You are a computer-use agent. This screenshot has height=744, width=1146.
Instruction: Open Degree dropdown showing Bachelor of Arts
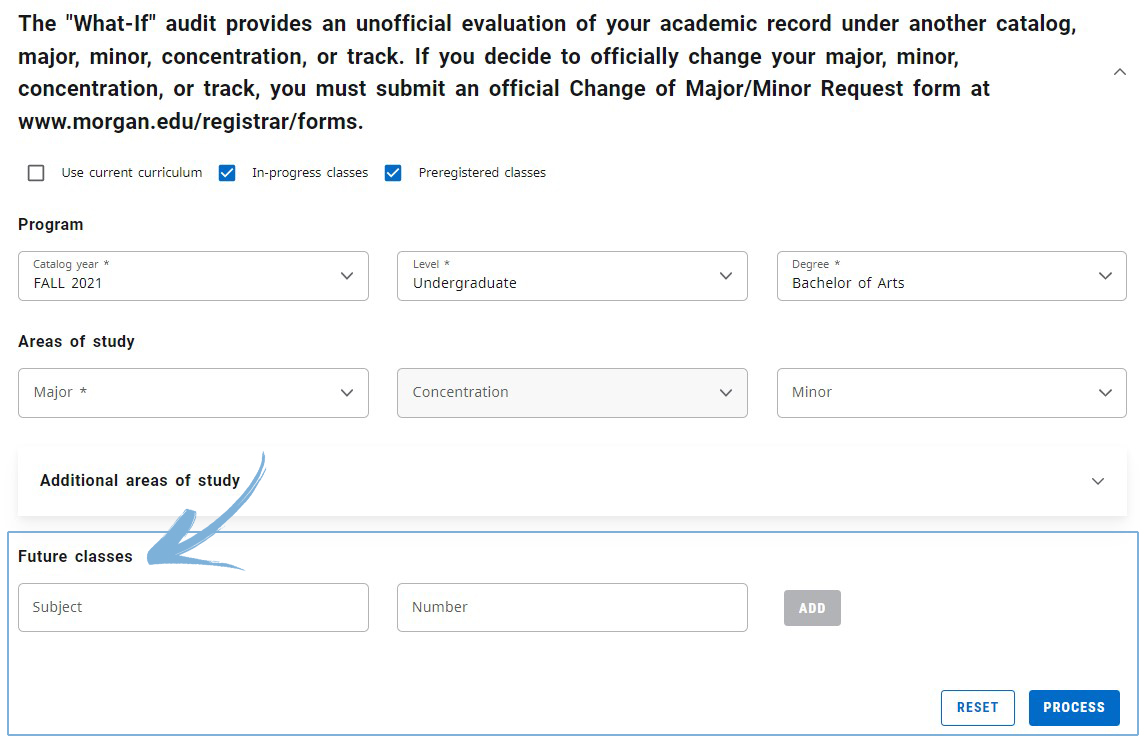point(951,276)
